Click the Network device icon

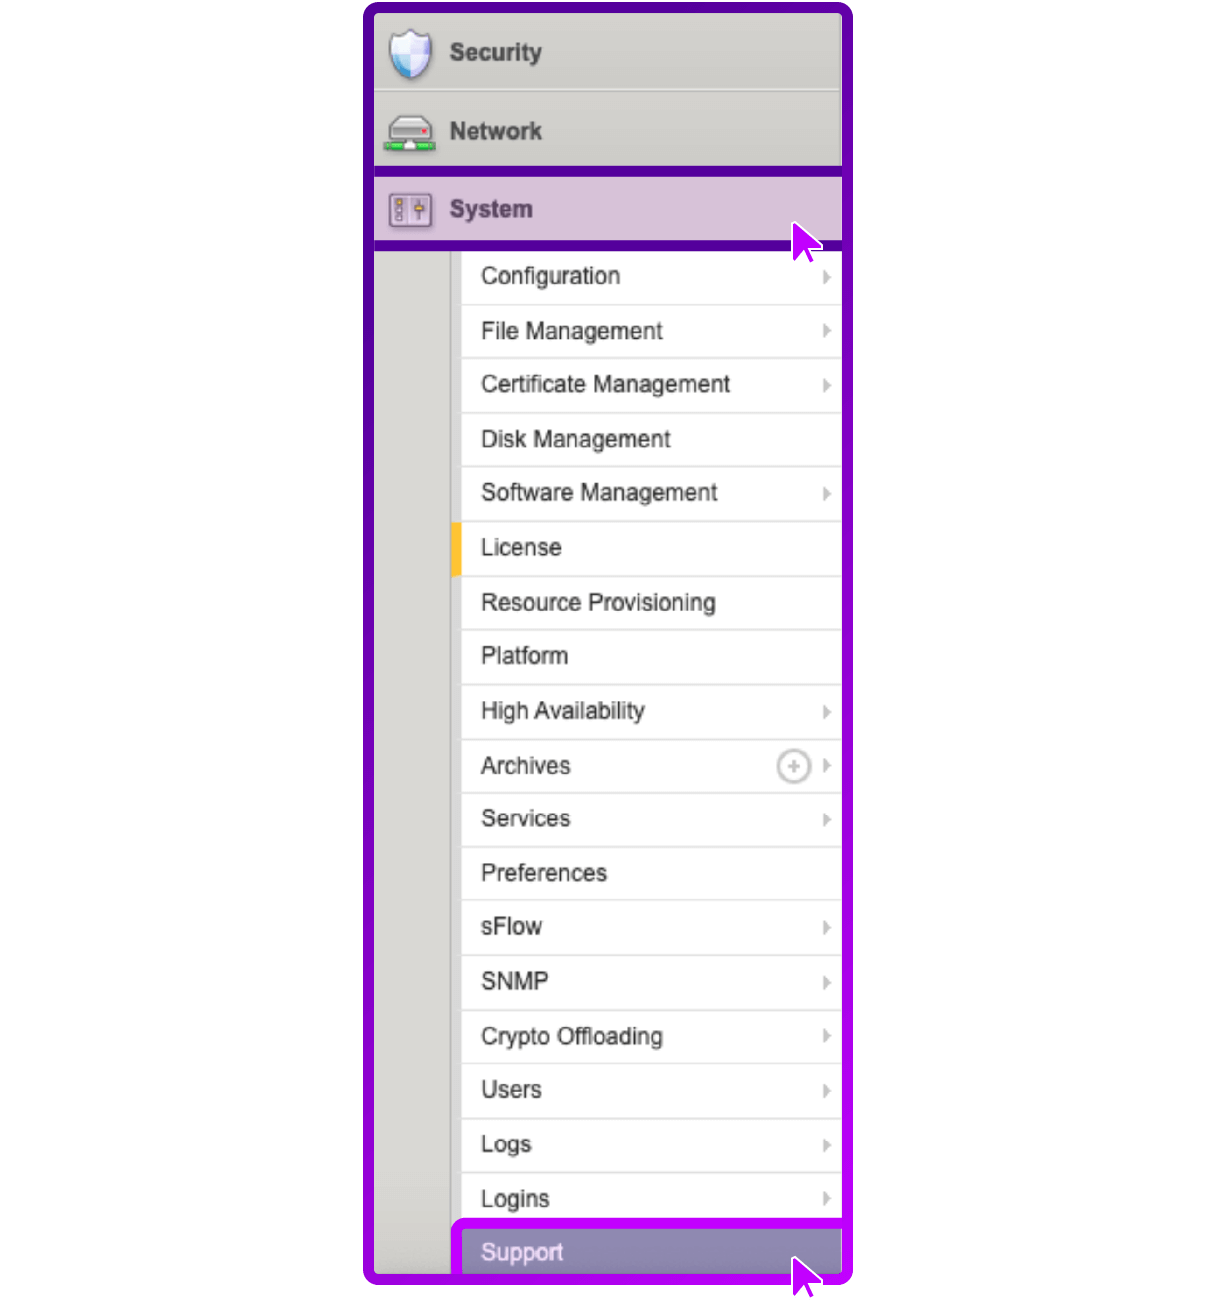point(410,132)
